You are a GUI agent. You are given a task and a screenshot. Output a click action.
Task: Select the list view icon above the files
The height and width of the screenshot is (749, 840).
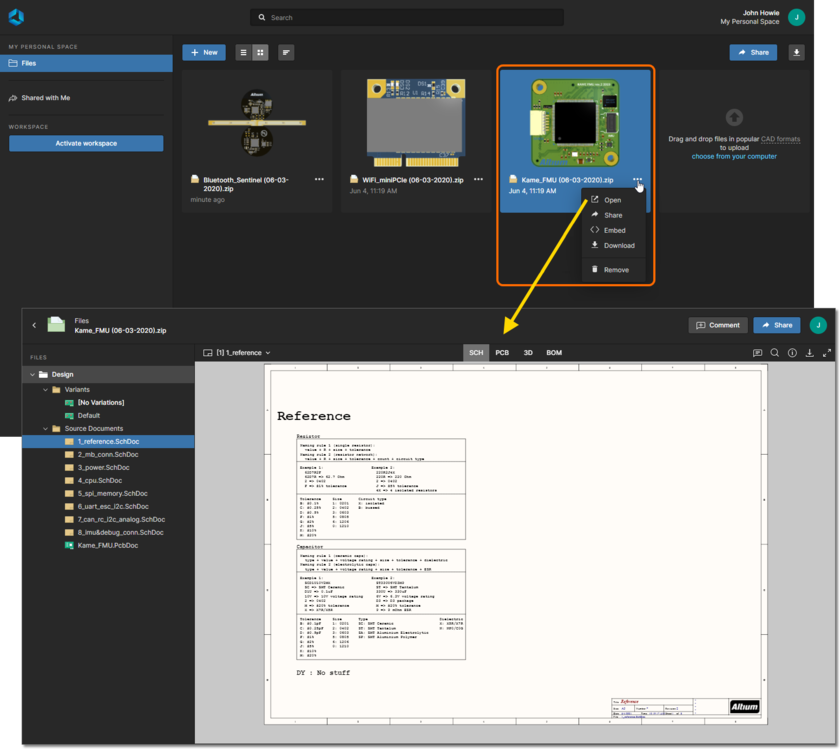pos(243,53)
